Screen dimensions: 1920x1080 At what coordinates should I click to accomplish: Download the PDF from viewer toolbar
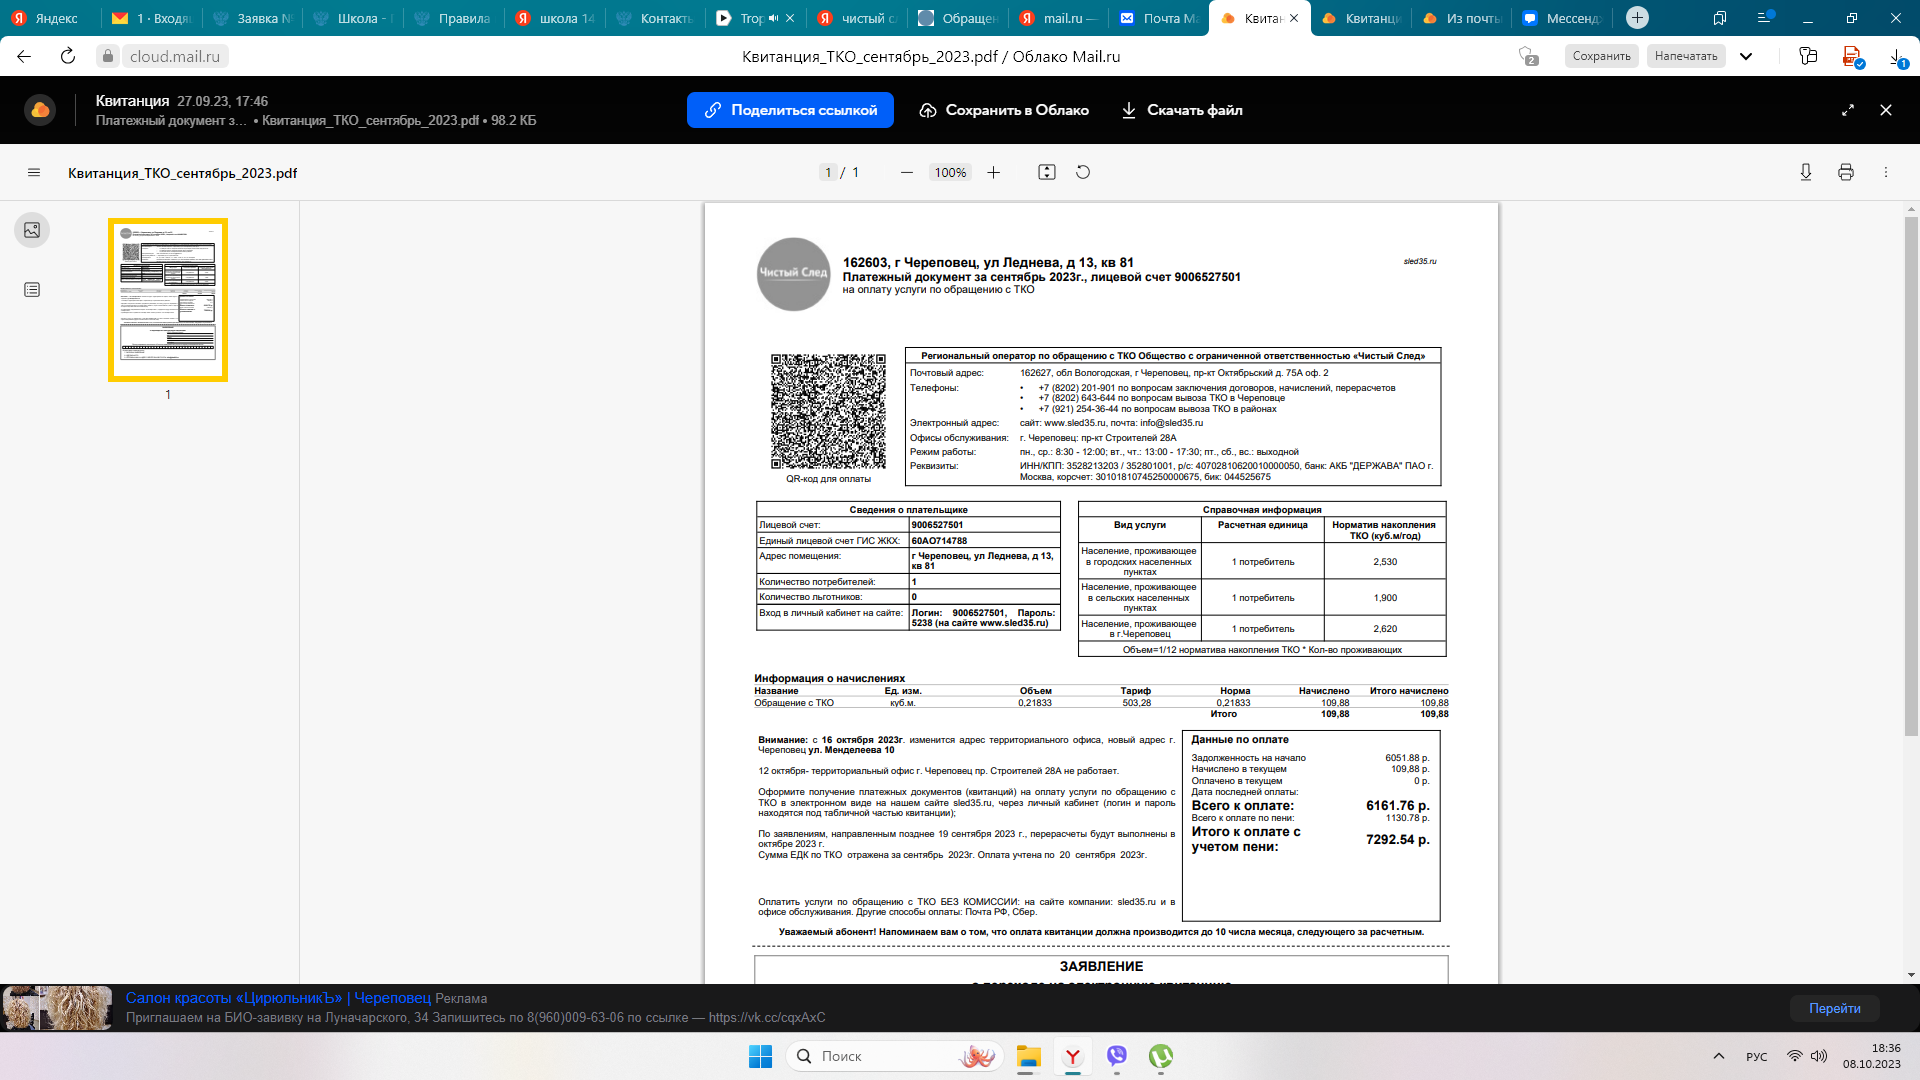coord(1806,172)
